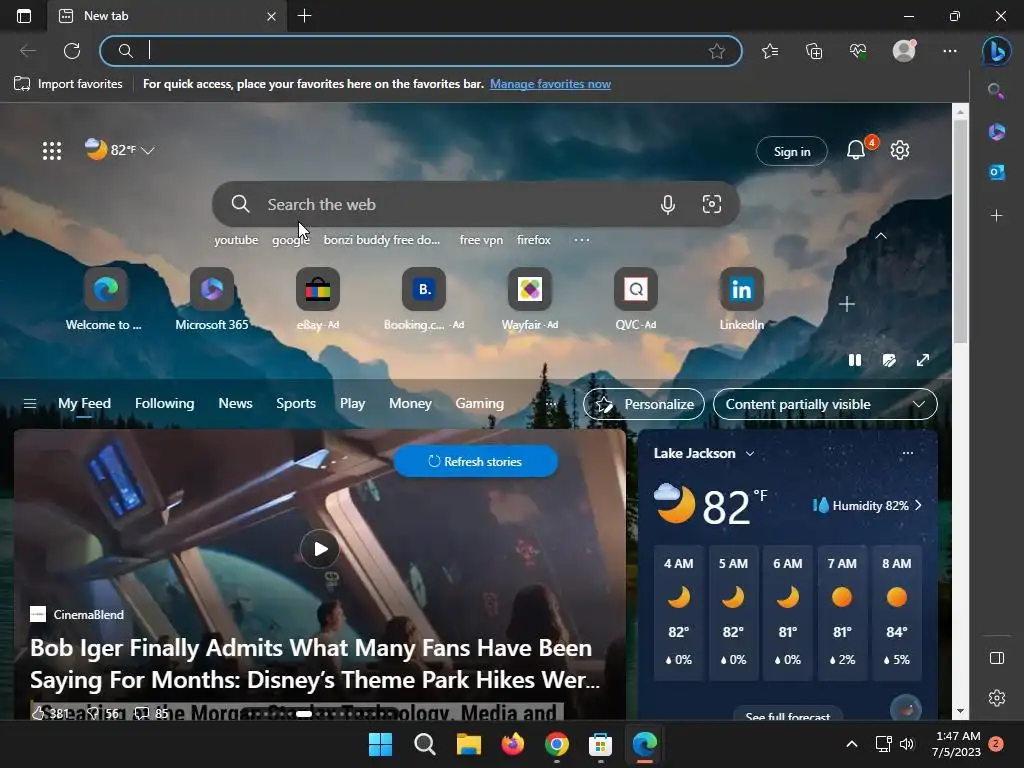The image size is (1024, 768).
Task: Click the Sign in button
Action: click(x=792, y=151)
